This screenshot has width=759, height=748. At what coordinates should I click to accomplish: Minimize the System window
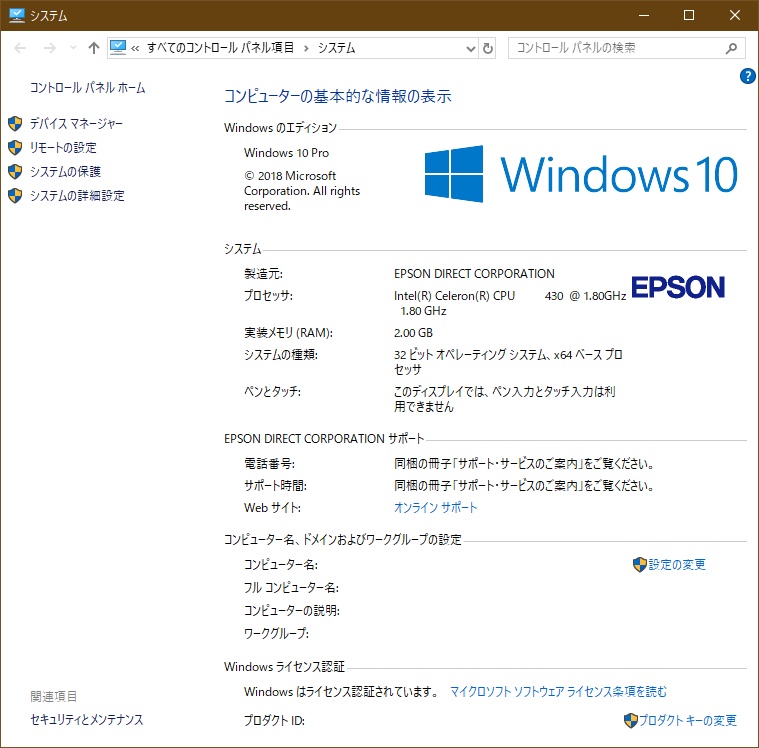(644, 15)
